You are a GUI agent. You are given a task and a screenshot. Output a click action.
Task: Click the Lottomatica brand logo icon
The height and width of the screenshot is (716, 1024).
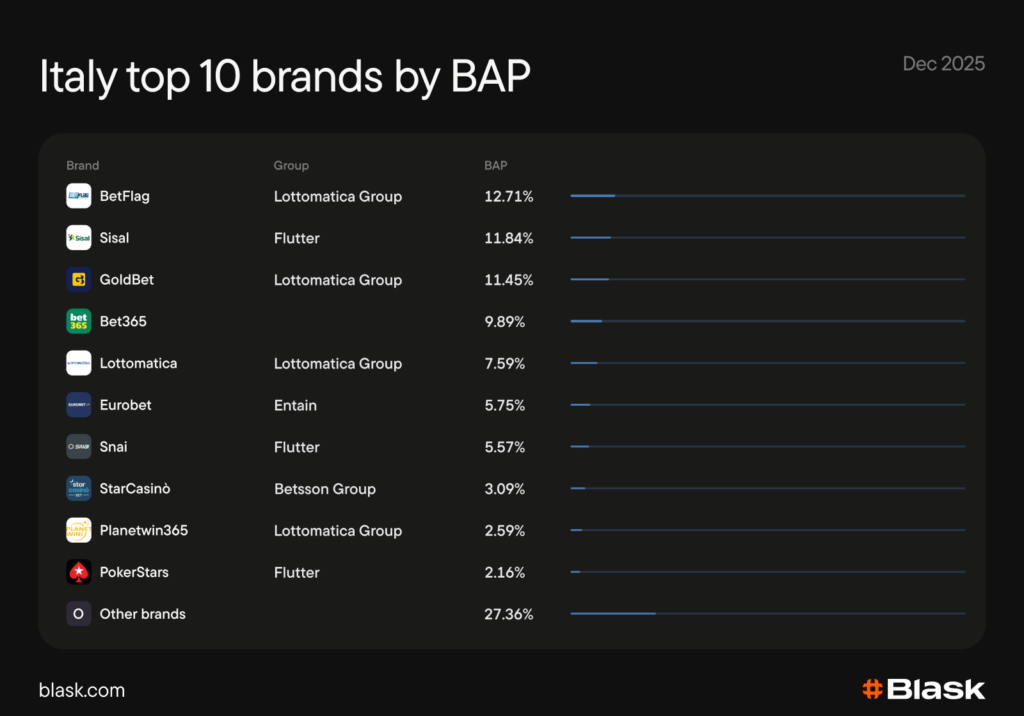click(x=79, y=363)
